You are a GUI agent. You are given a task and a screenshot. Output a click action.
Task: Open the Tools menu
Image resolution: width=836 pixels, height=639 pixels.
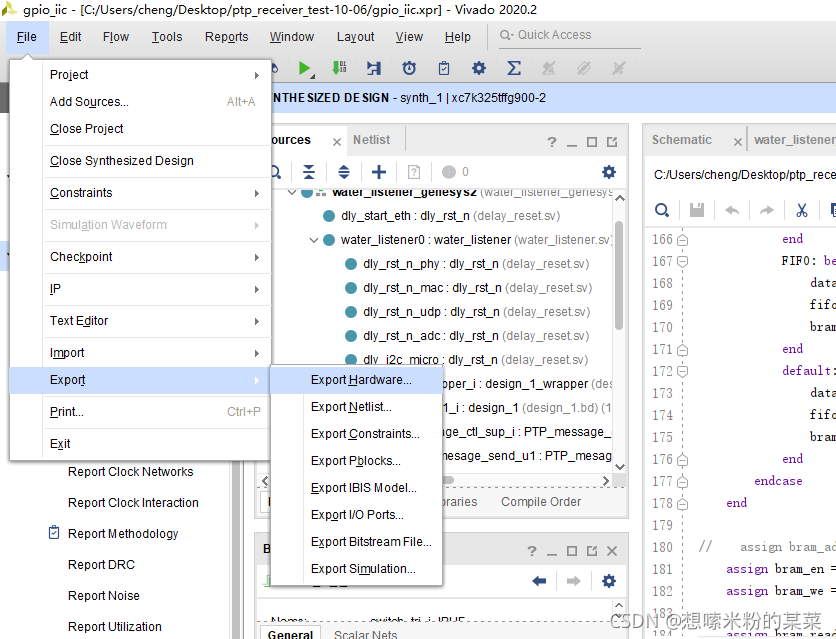(x=167, y=37)
